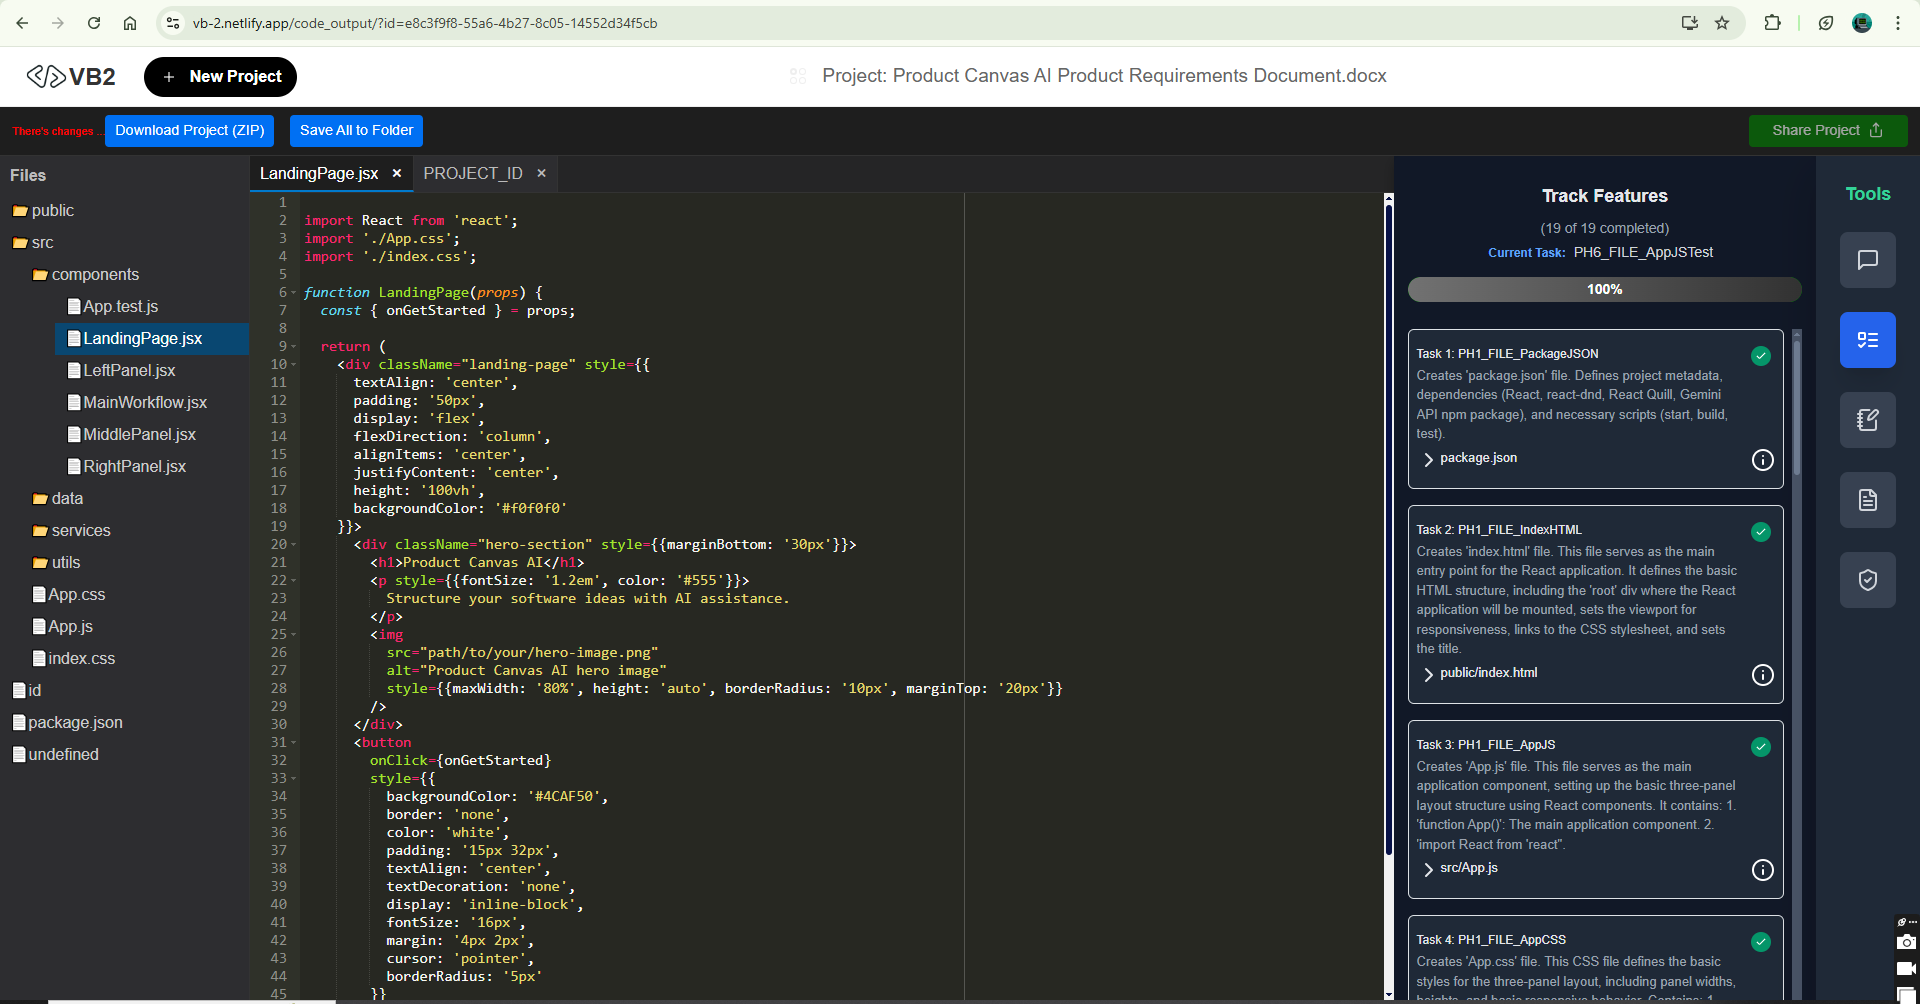Click info icon for Task 2 IndexHTML
Screen dimensions: 1920x1004
pos(1762,675)
